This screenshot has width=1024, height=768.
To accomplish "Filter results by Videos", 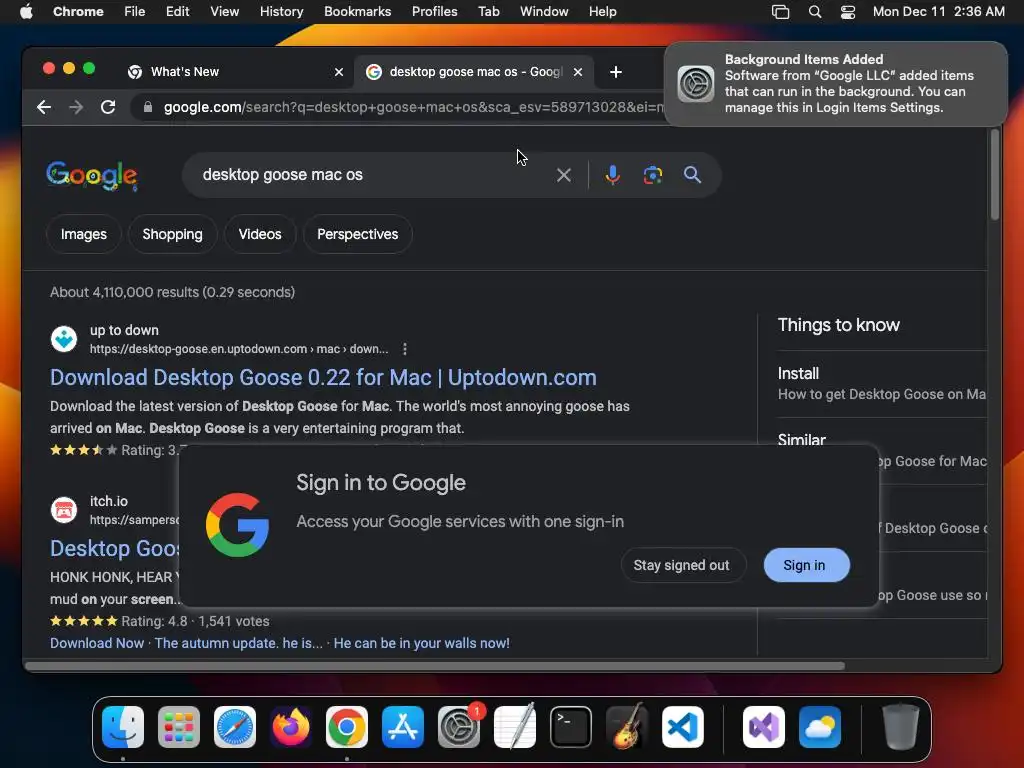I will click(x=260, y=234).
